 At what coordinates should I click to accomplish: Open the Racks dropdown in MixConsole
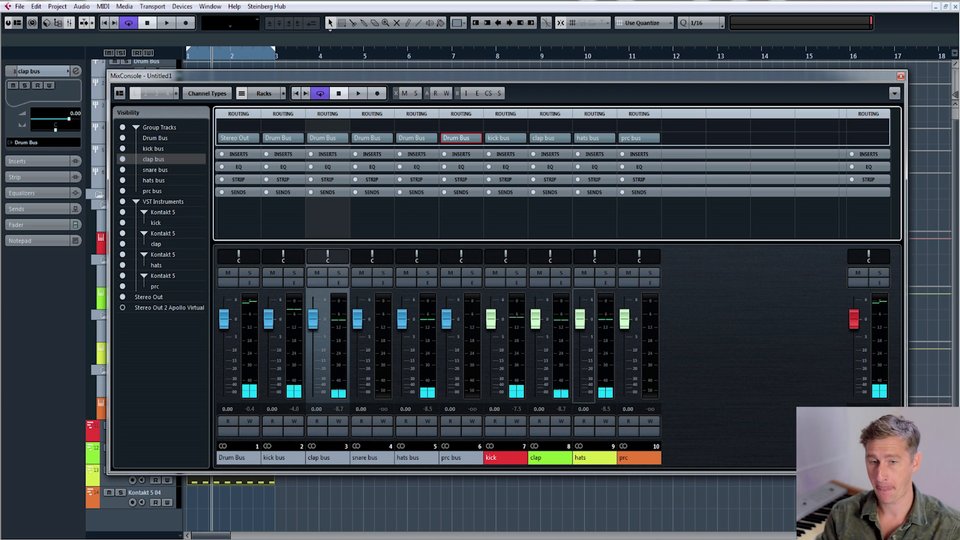[x=264, y=93]
